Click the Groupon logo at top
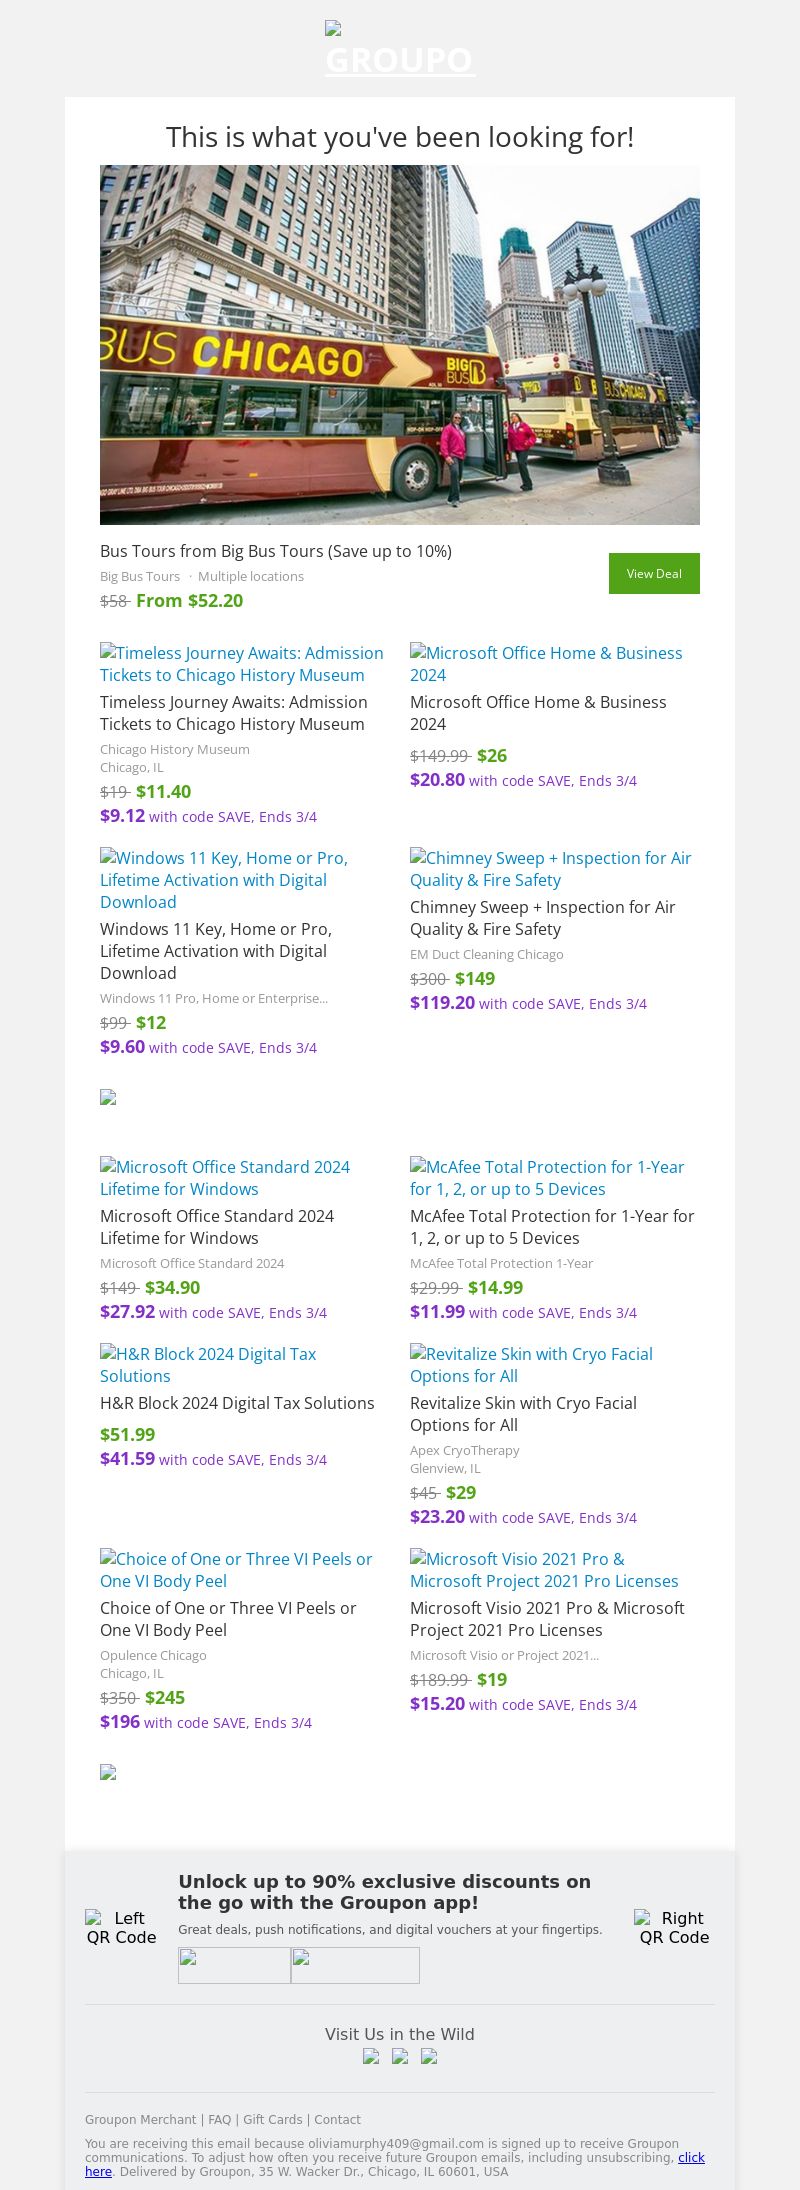 click(399, 52)
